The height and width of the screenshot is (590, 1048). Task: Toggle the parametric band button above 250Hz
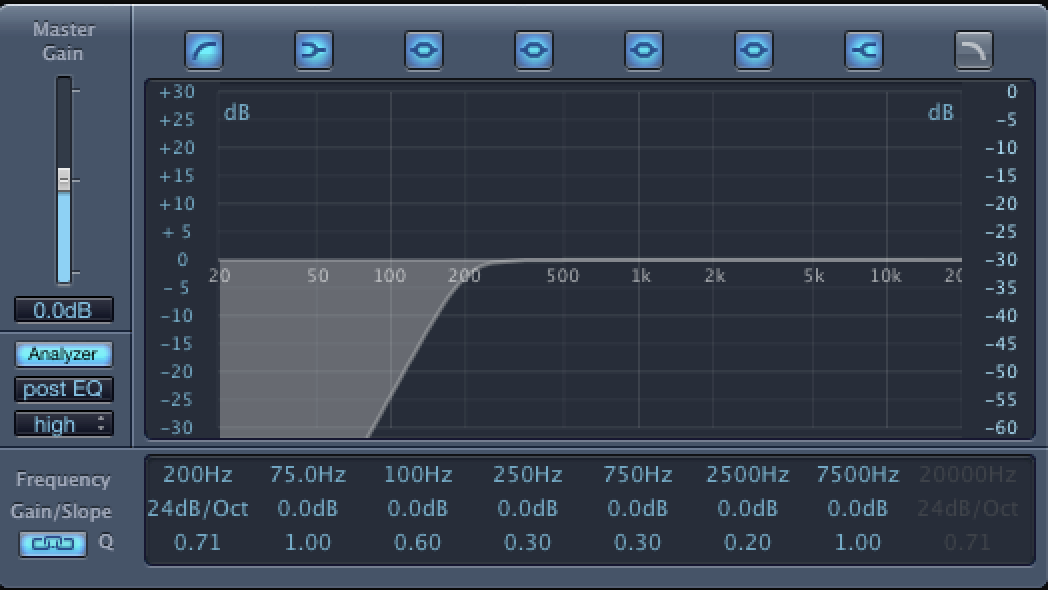click(x=534, y=50)
